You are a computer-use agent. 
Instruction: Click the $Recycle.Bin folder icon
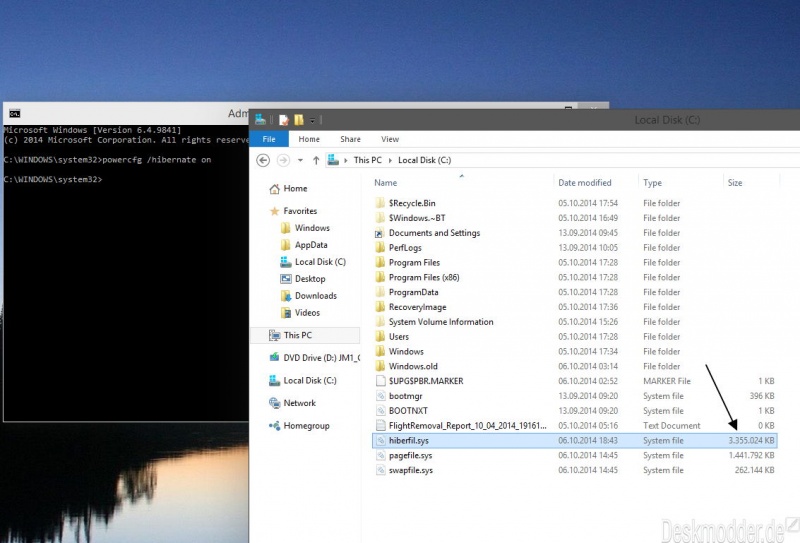coord(380,203)
